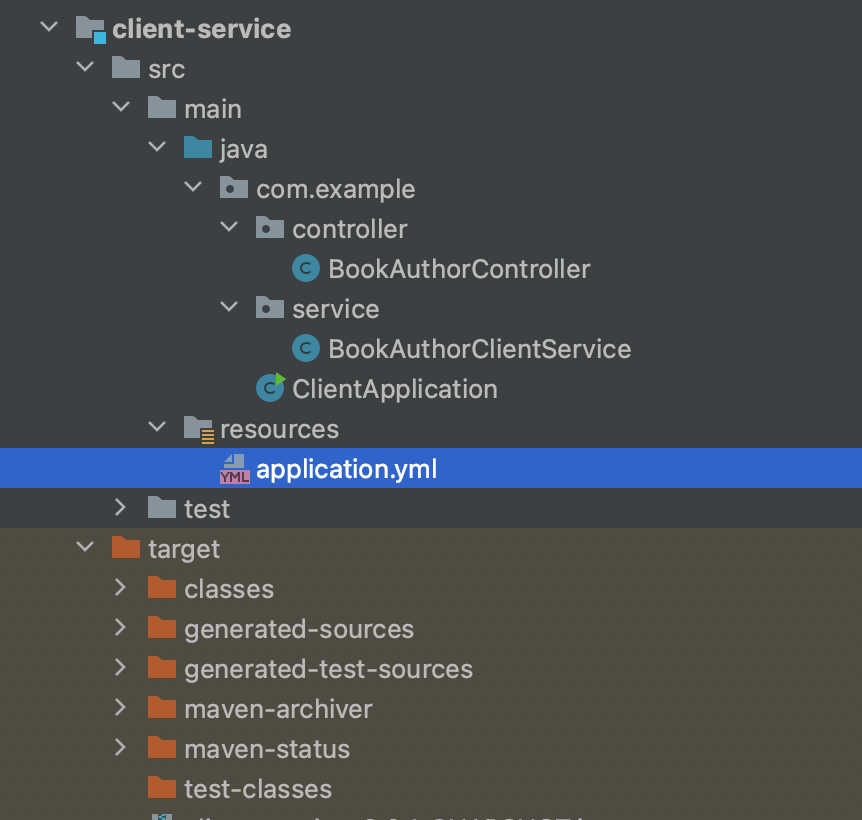Click the com.example package icon
The width and height of the screenshot is (862, 820).
click(x=234, y=188)
